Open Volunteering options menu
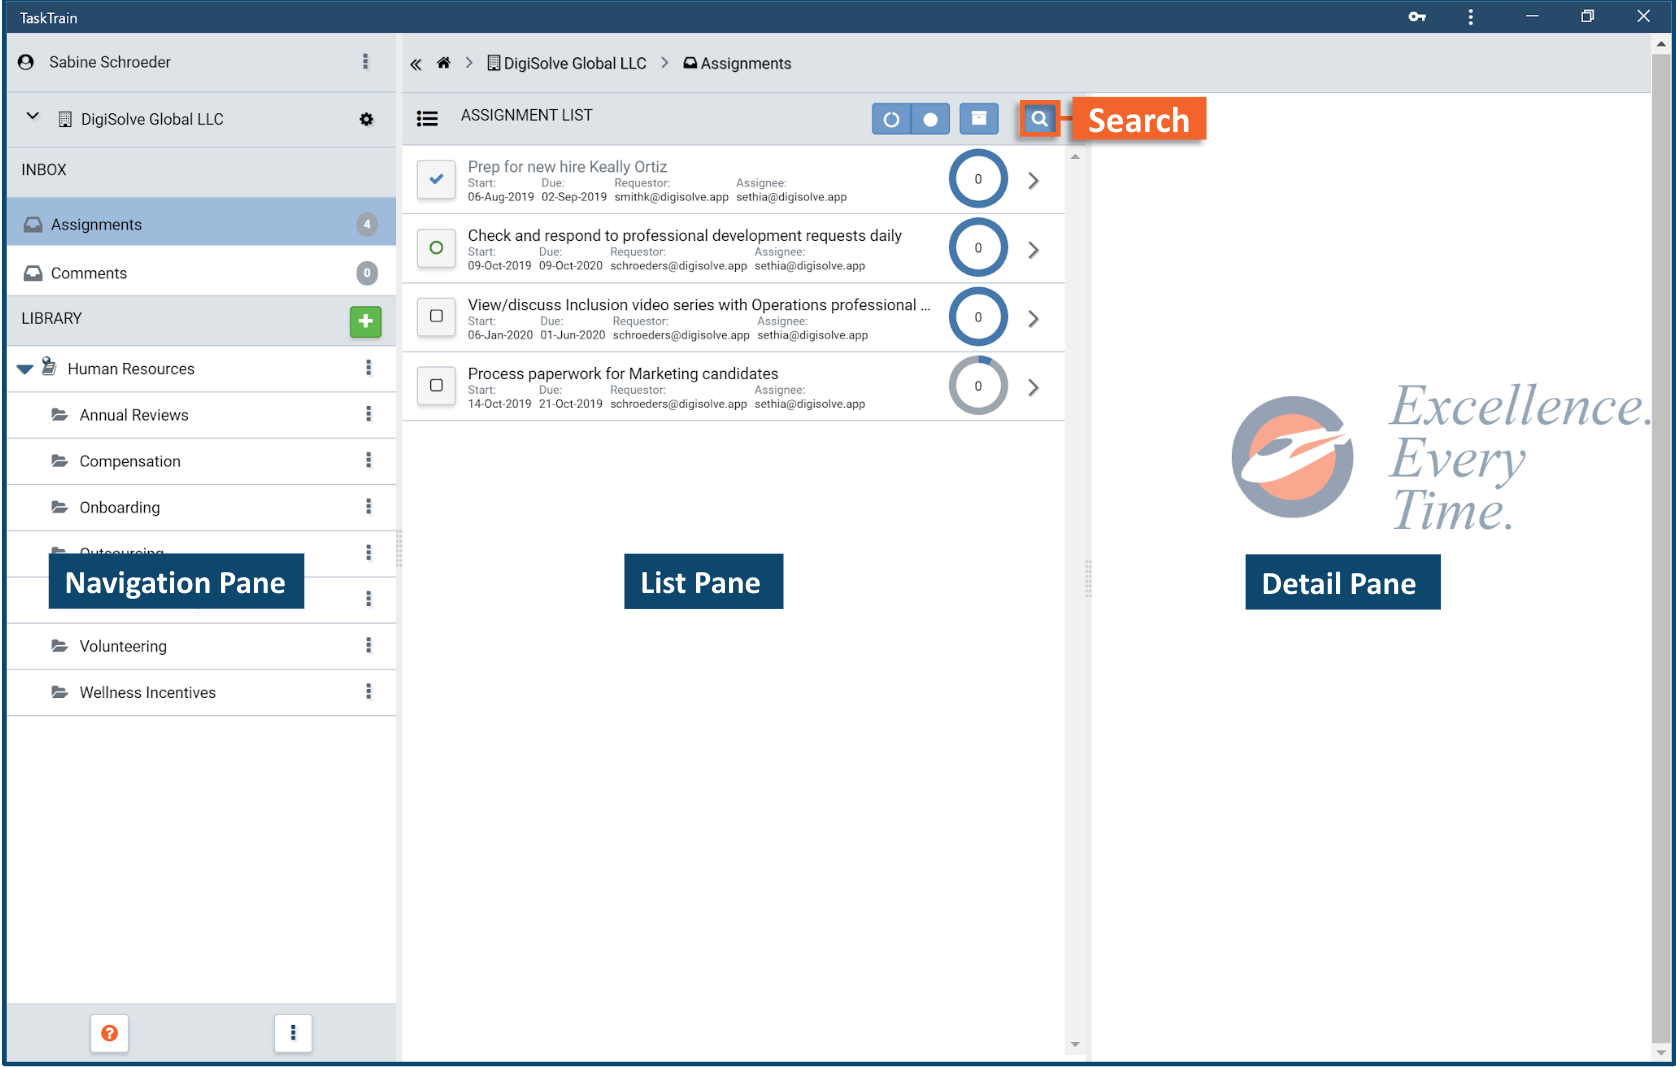The height and width of the screenshot is (1069, 1676). point(369,645)
